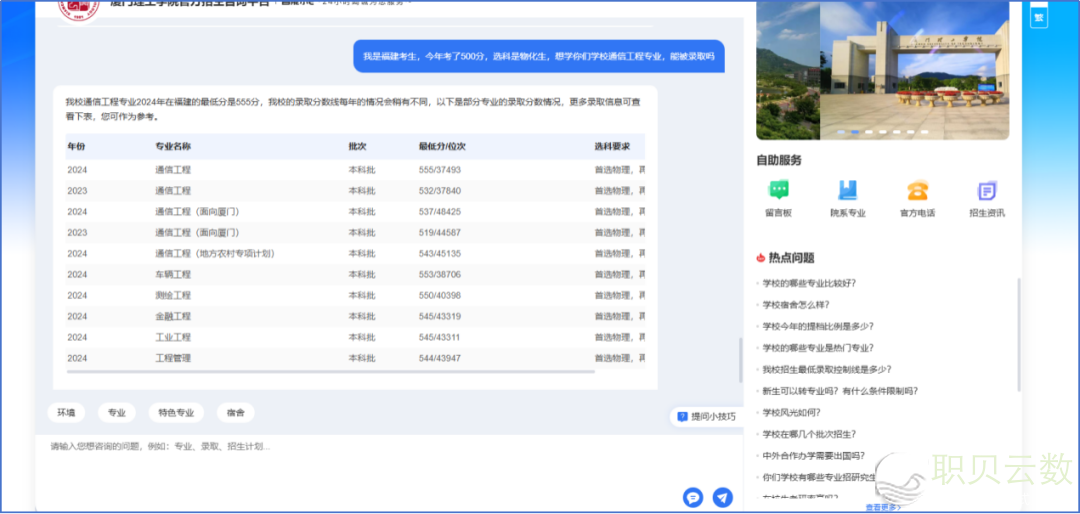The width and height of the screenshot is (1080, 514).
Task: Open question 学校宿舍怎么样？
Action: coord(796,305)
